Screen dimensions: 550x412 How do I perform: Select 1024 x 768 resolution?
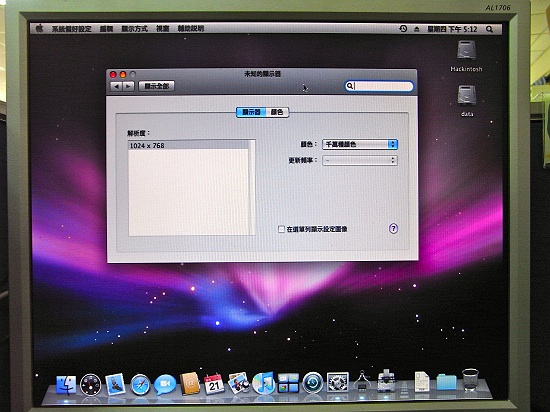(189, 145)
